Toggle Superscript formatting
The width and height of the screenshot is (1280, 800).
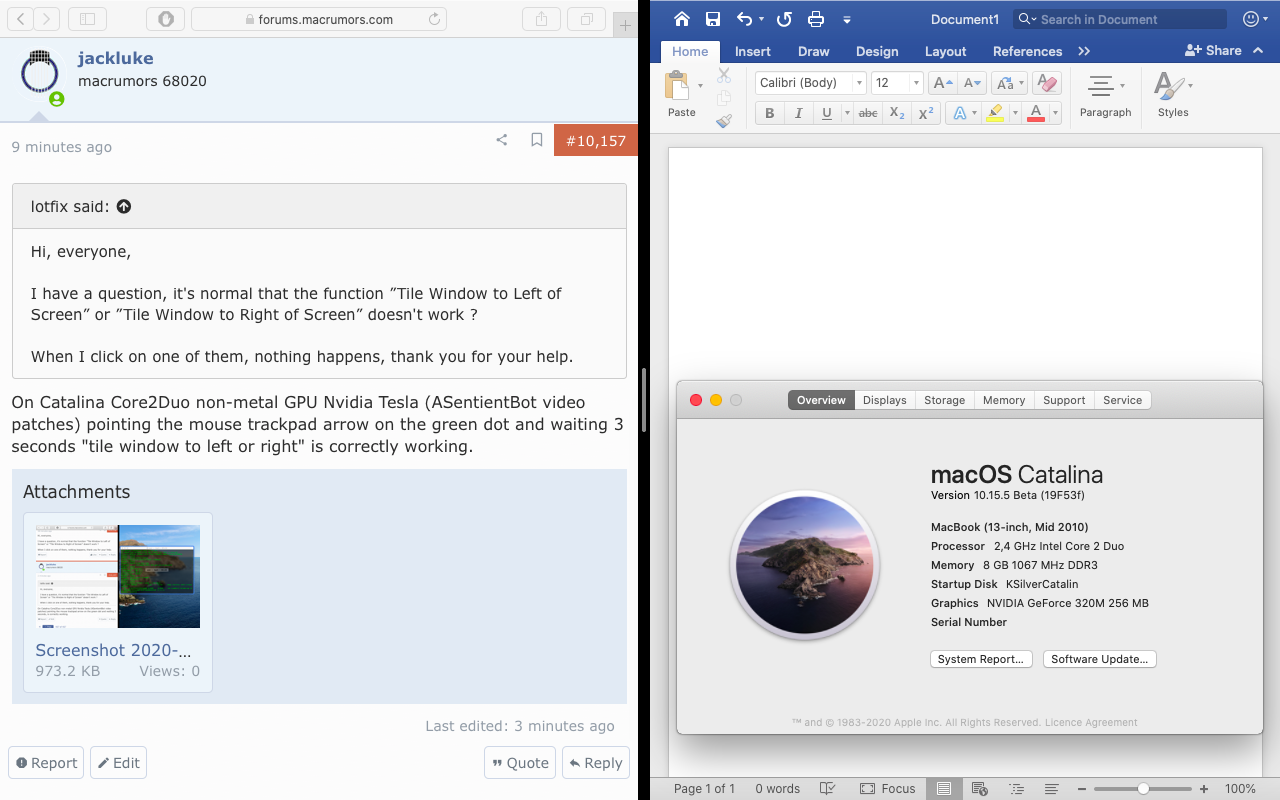[x=926, y=113]
